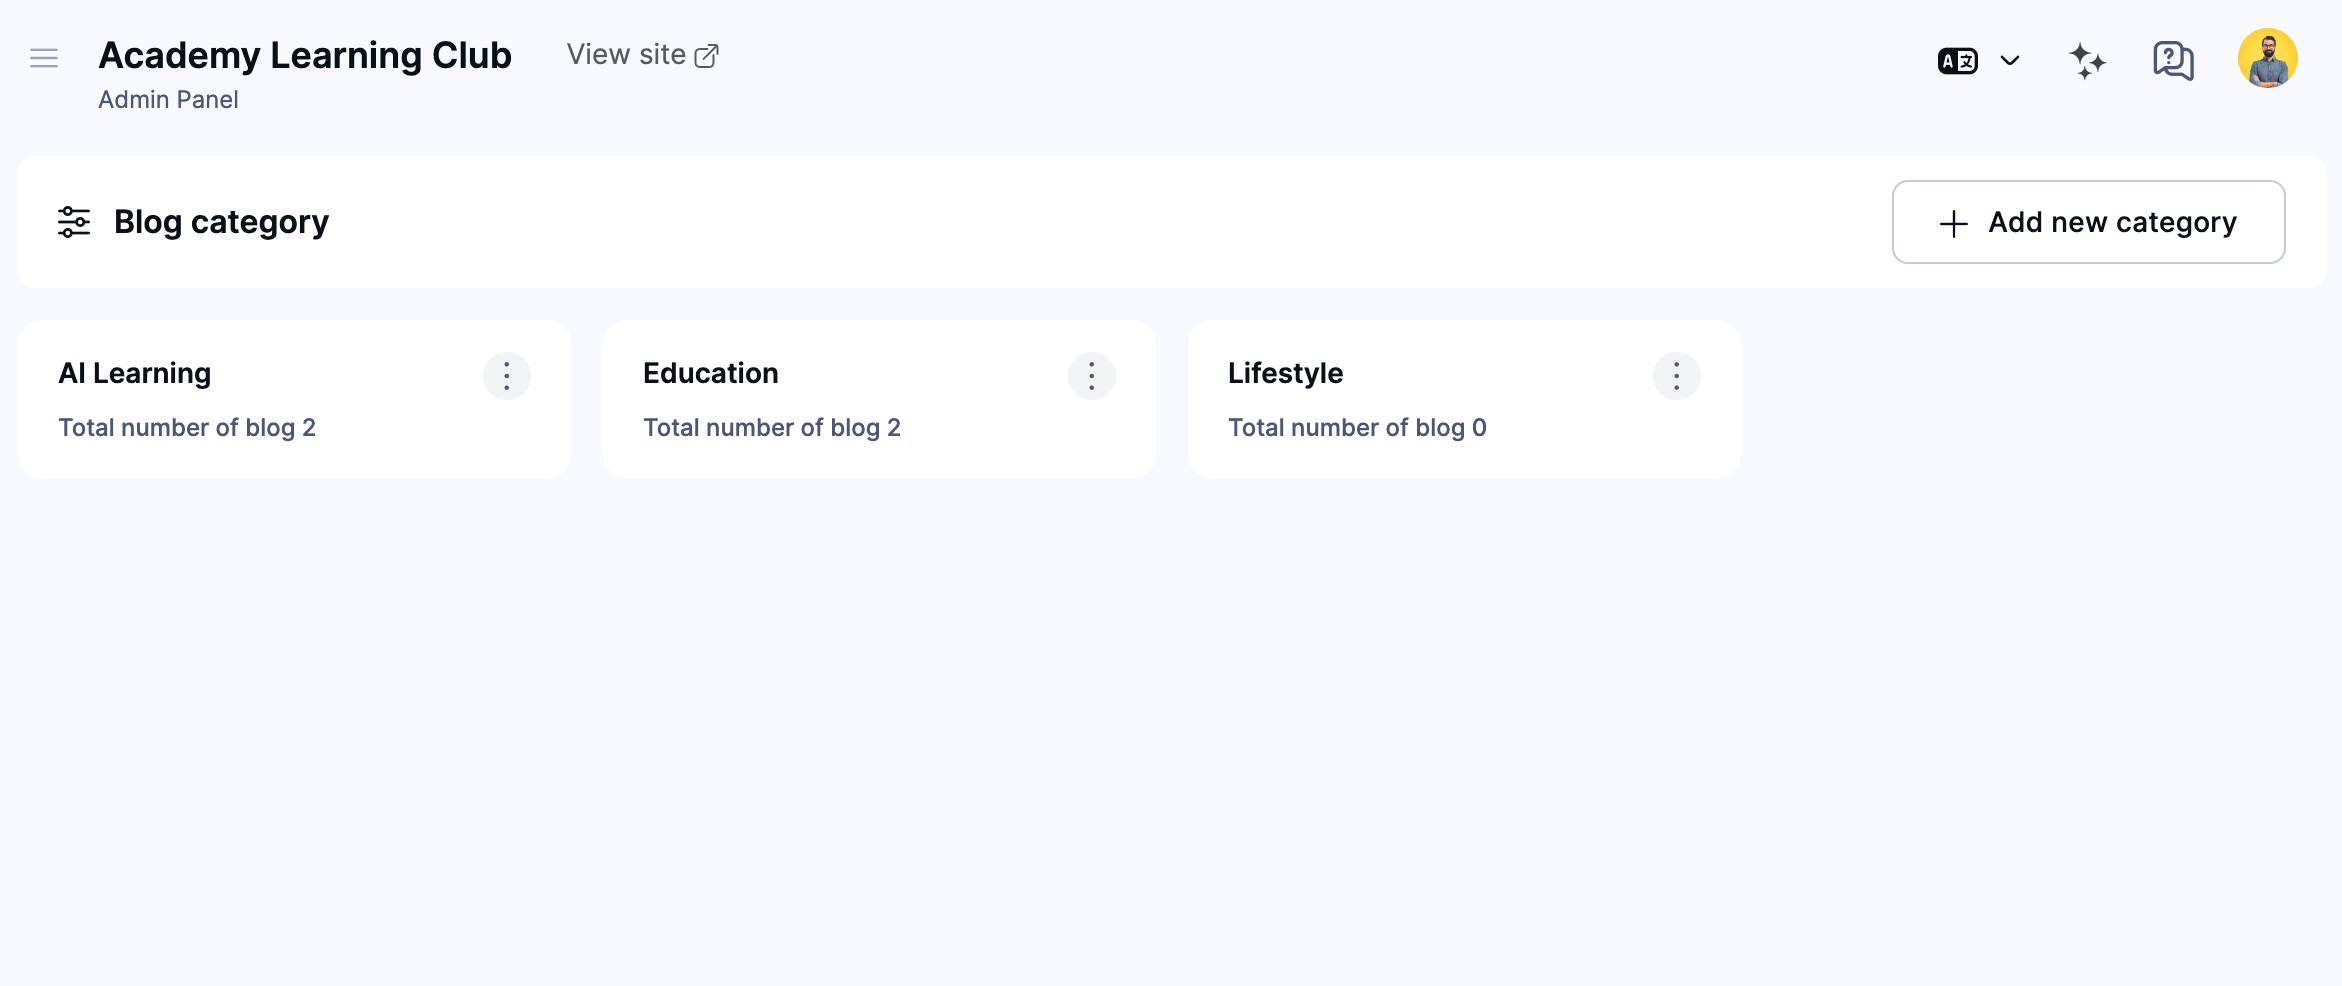Open the hamburger navigation menu
2342x986 pixels.
click(x=44, y=58)
